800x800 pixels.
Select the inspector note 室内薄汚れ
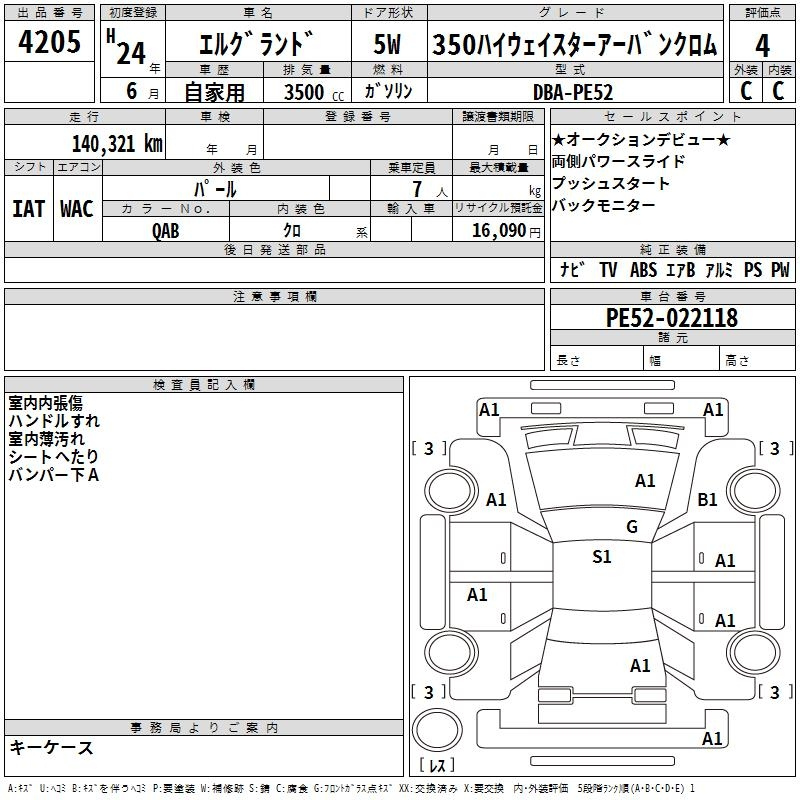[x=46, y=439]
